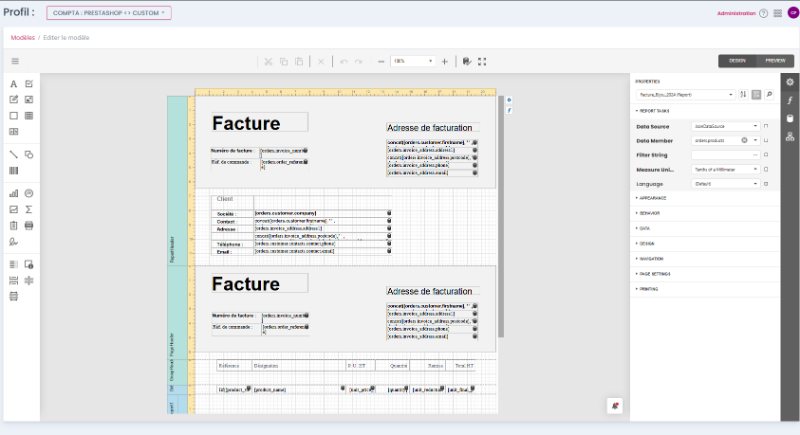The width and height of the screenshot is (800, 435).
Task: Select the printer-shaped toolbox control
Action: 29,225
